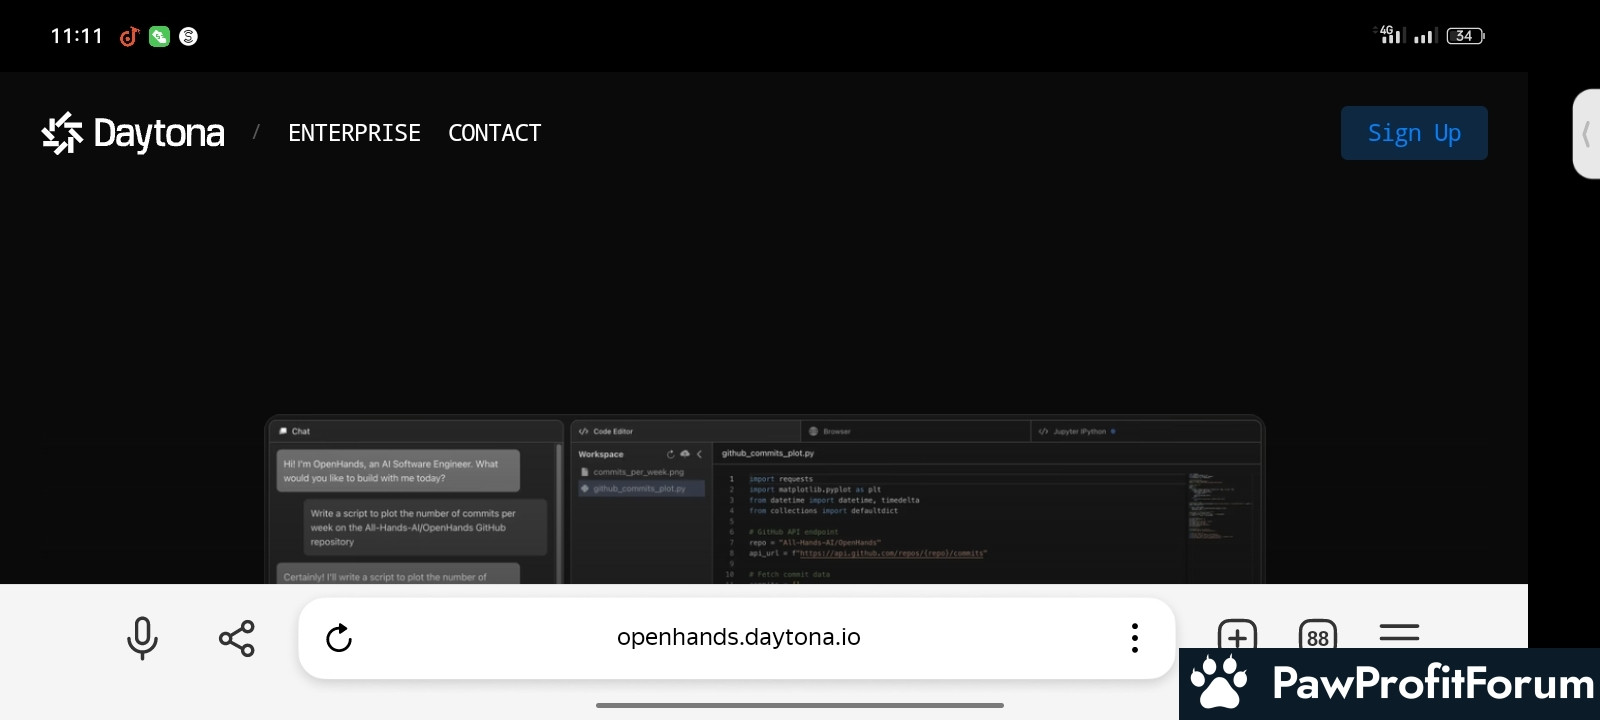1600x720 pixels.
Task: Tap the side panel edge handle
Action: tap(1587, 134)
